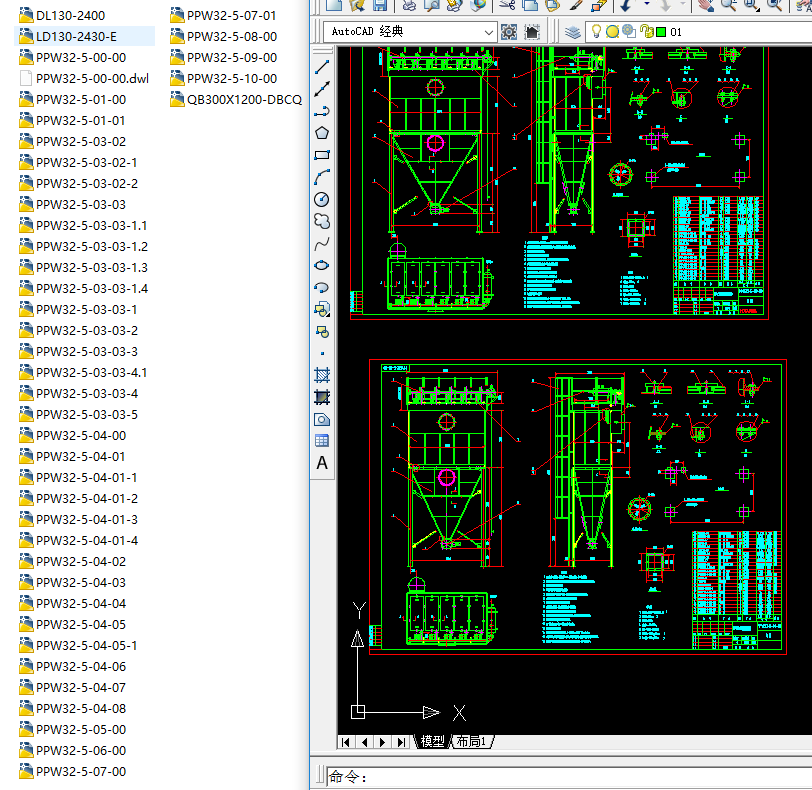Open the Undo history dropdown arrow
The image size is (812, 790).
(646, 6)
